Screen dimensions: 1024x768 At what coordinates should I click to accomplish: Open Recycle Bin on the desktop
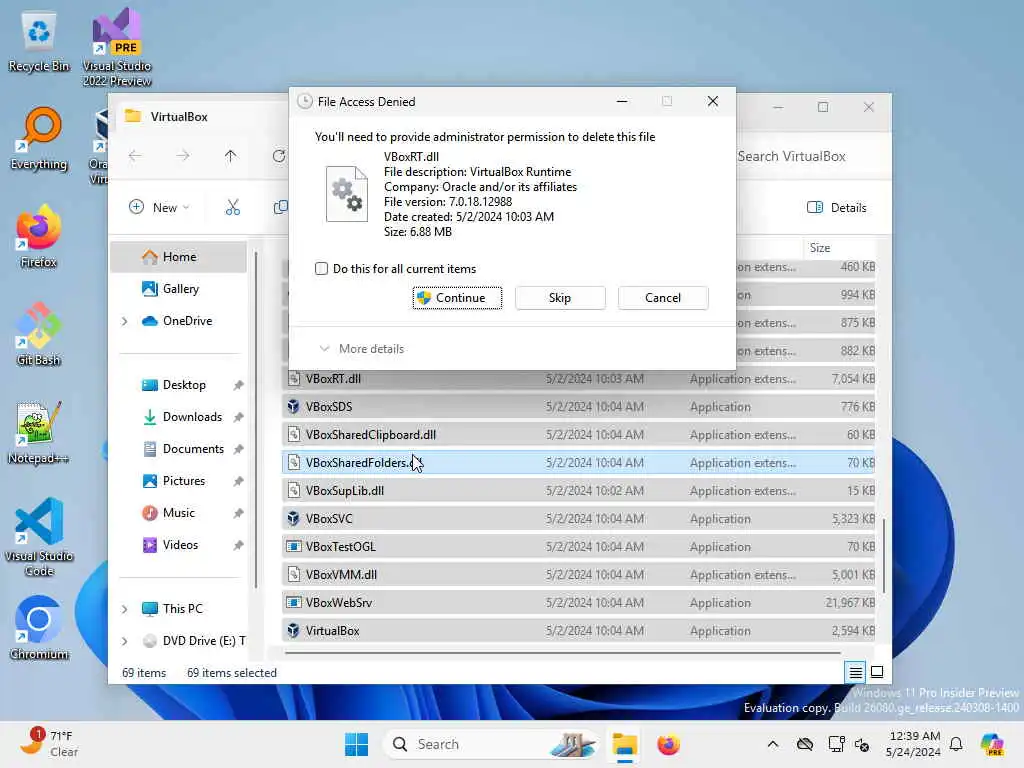(39, 42)
